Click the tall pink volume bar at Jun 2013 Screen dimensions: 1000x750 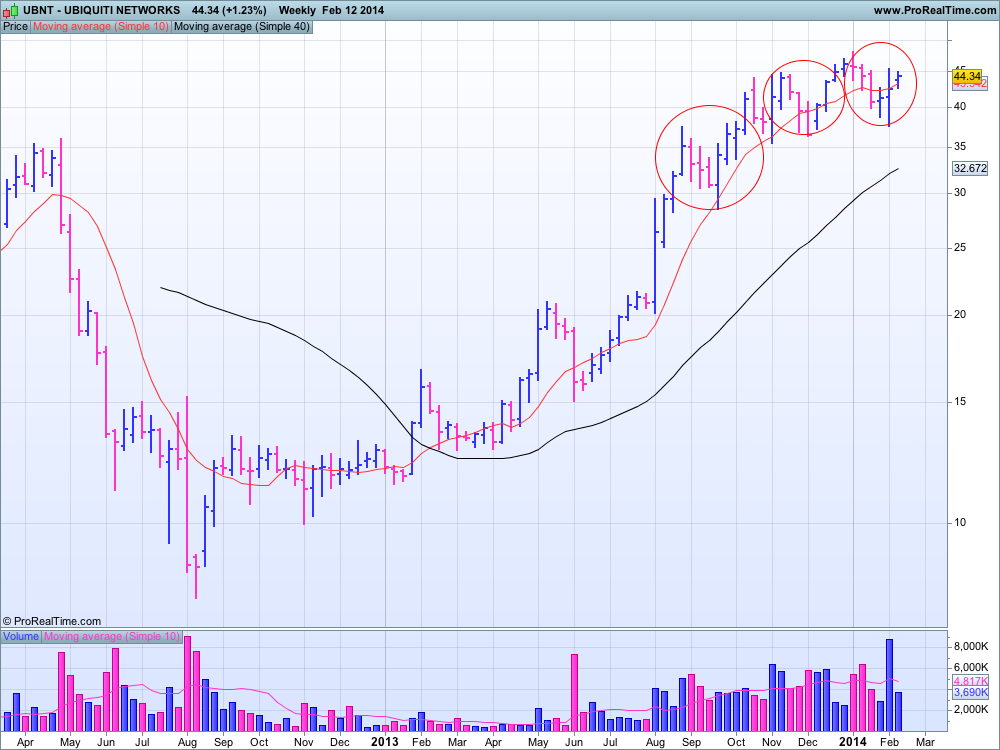coord(574,693)
